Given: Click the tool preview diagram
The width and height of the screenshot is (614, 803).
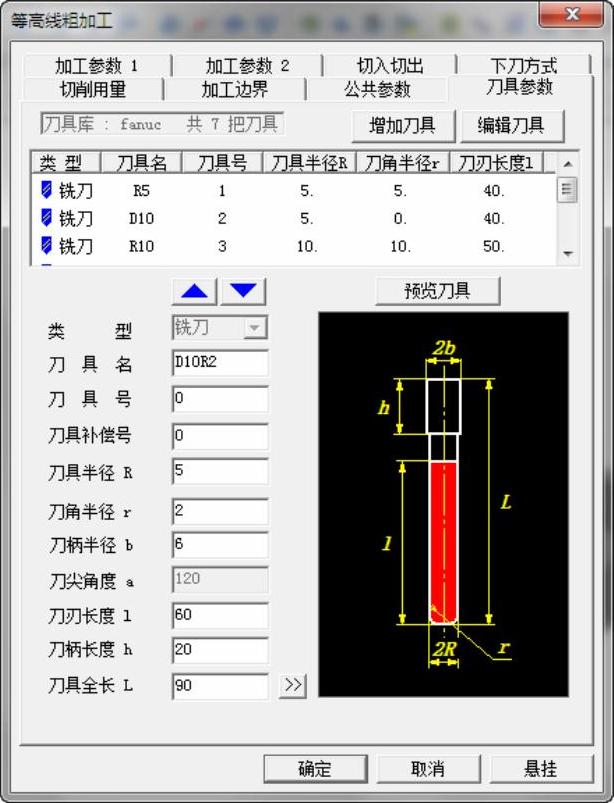Looking at the screenshot, I should pyautogui.click(x=443, y=504).
